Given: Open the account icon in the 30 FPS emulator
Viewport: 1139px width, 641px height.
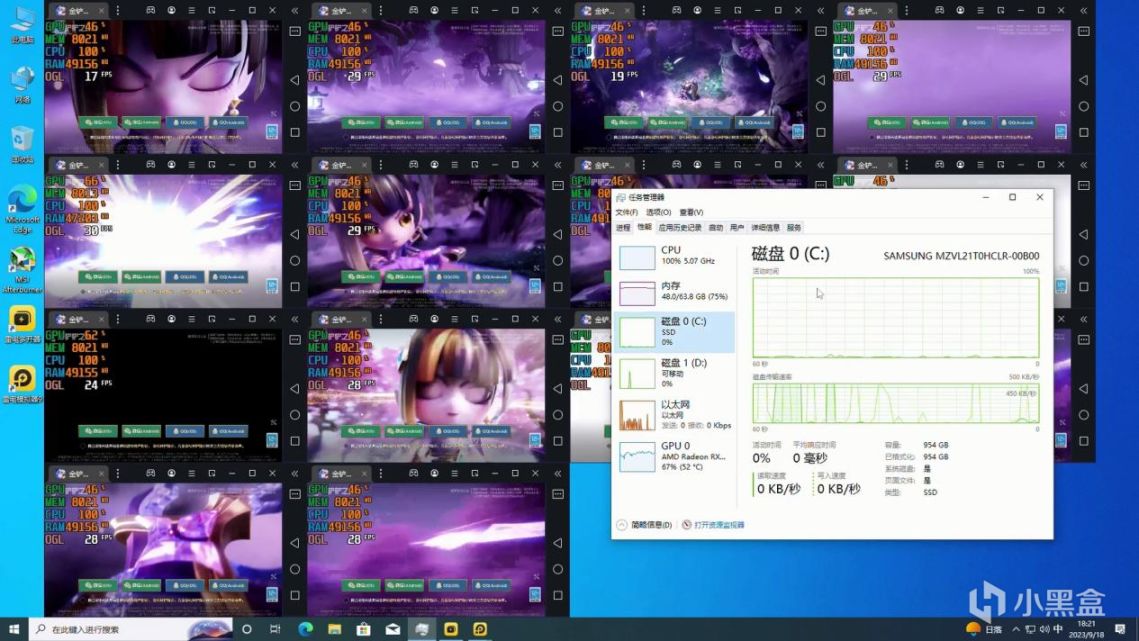Looking at the screenshot, I should [x=171, y=165].
